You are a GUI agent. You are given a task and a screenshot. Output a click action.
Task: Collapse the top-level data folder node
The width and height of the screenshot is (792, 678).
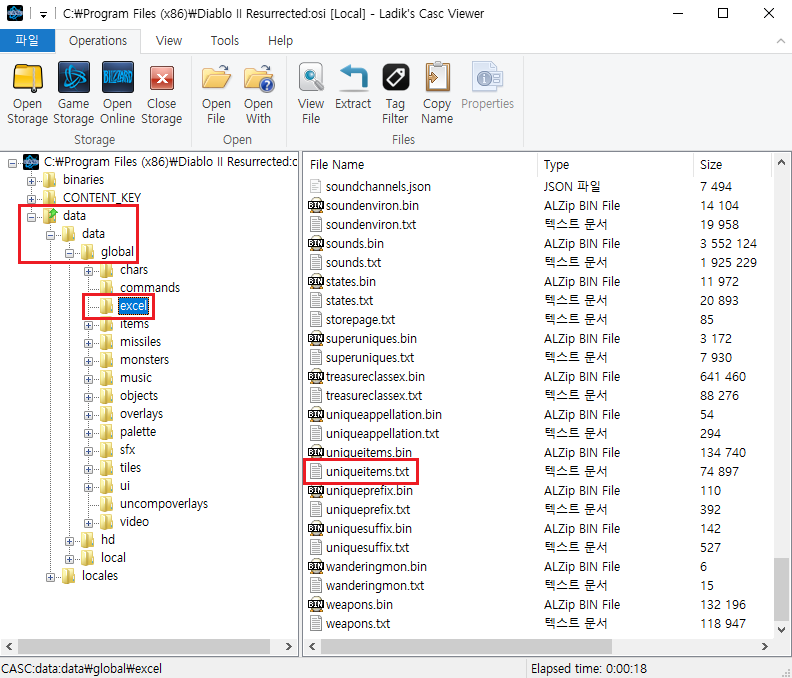pyautogui.click(x=31, y=217)
